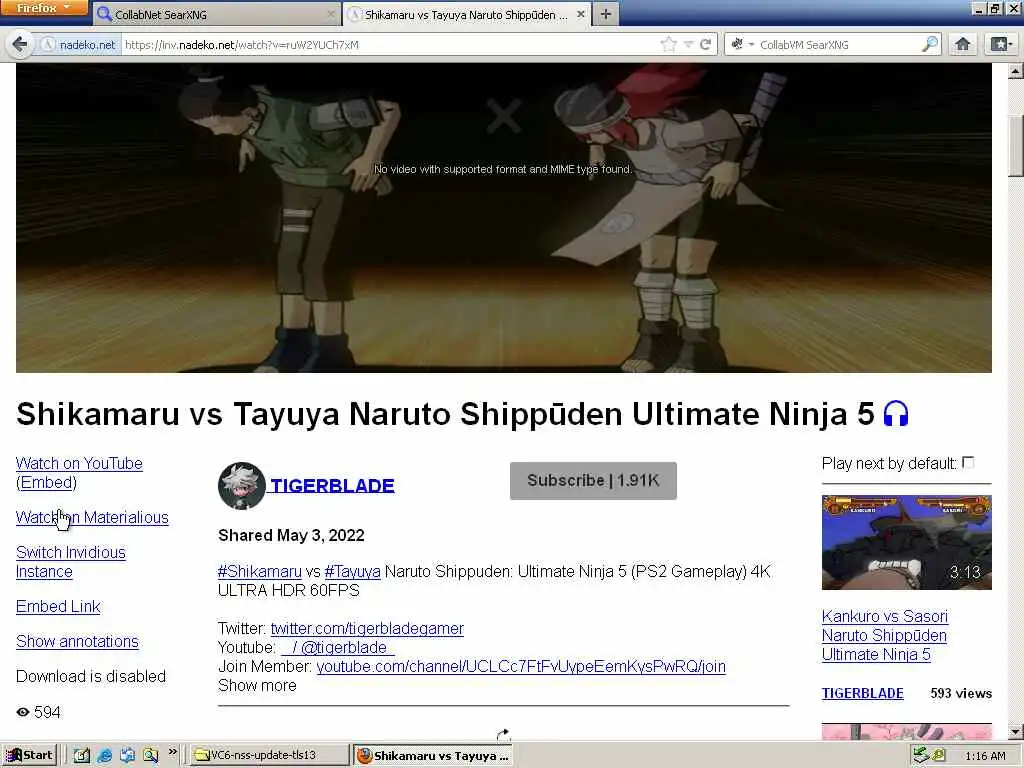Open the Windows Start button
The width and height of the screenshot is (1024, 768).
click(x=29, y=755)
